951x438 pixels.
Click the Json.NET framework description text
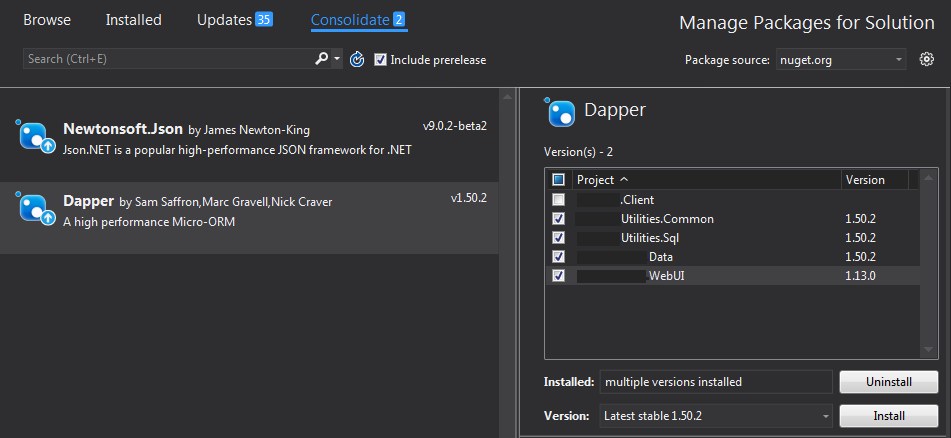(x=237, y=150)
